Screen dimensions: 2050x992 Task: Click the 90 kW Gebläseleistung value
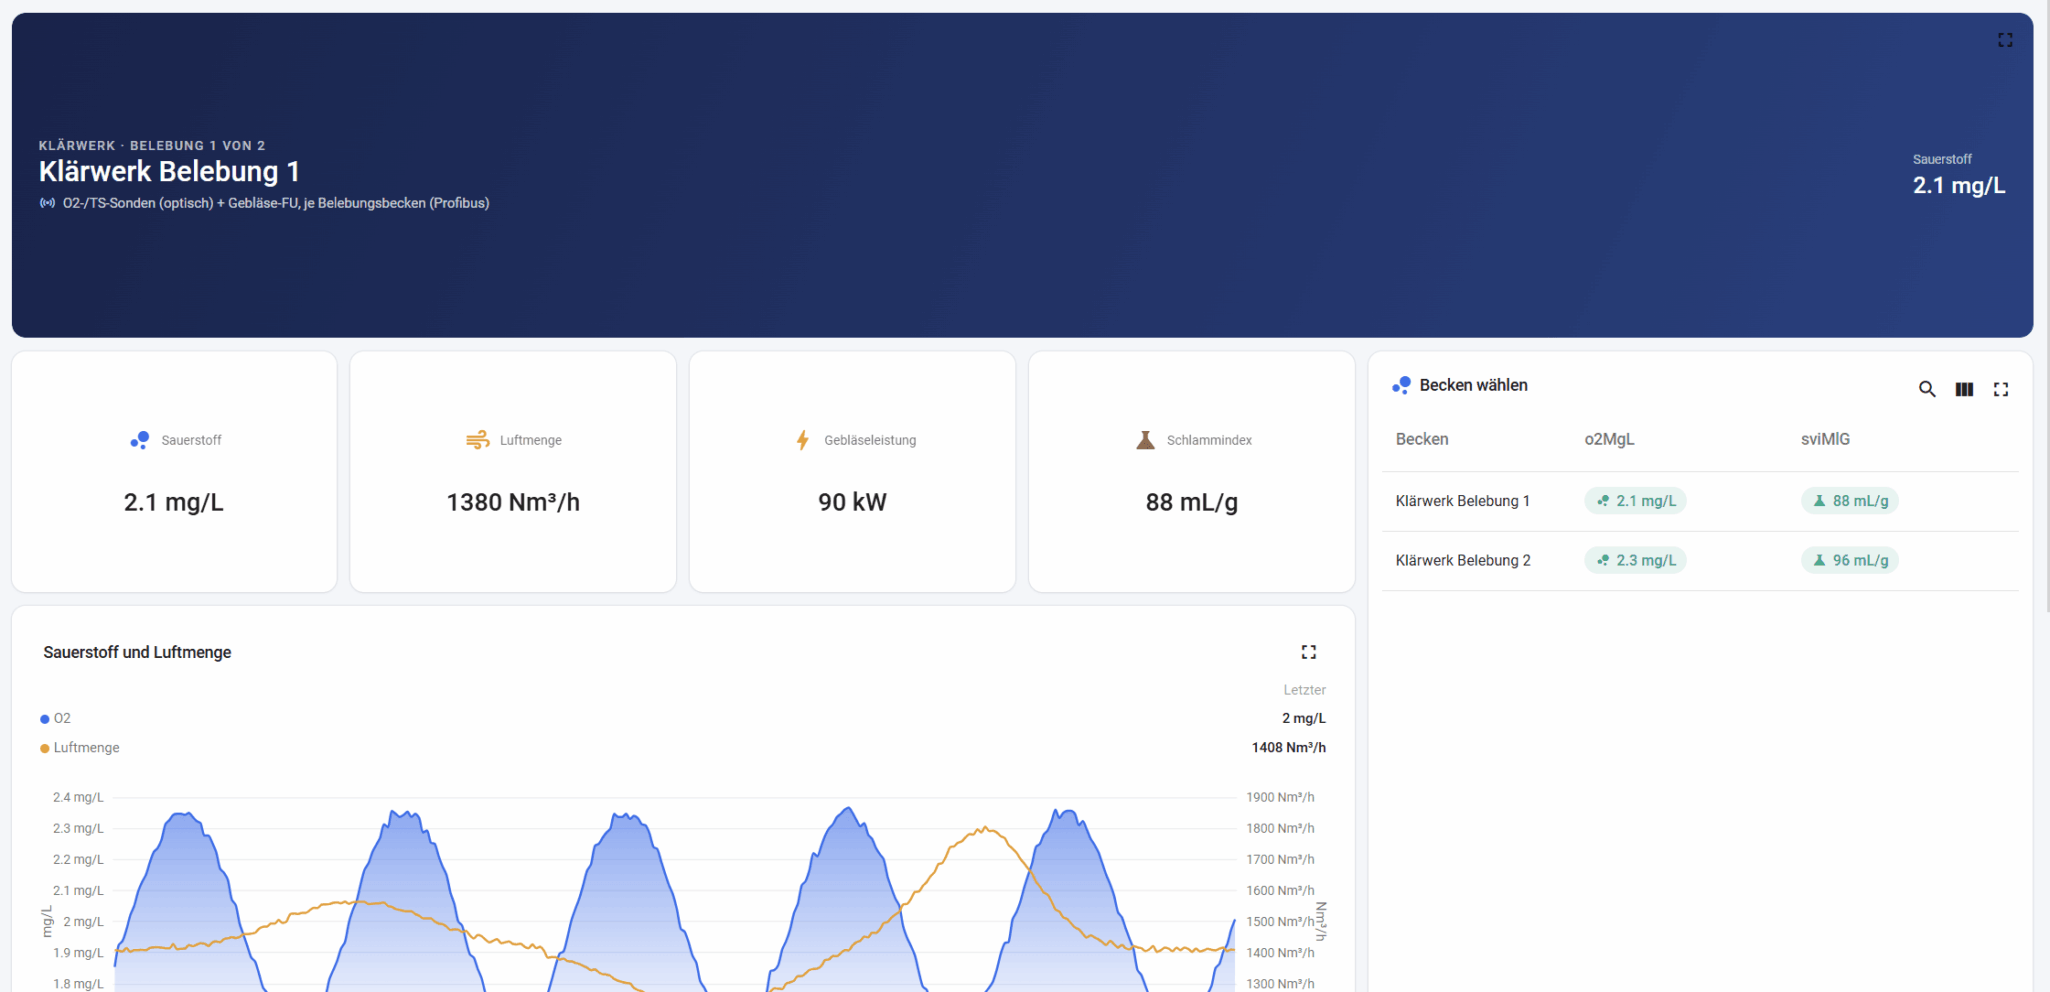[x=852, y=502]
